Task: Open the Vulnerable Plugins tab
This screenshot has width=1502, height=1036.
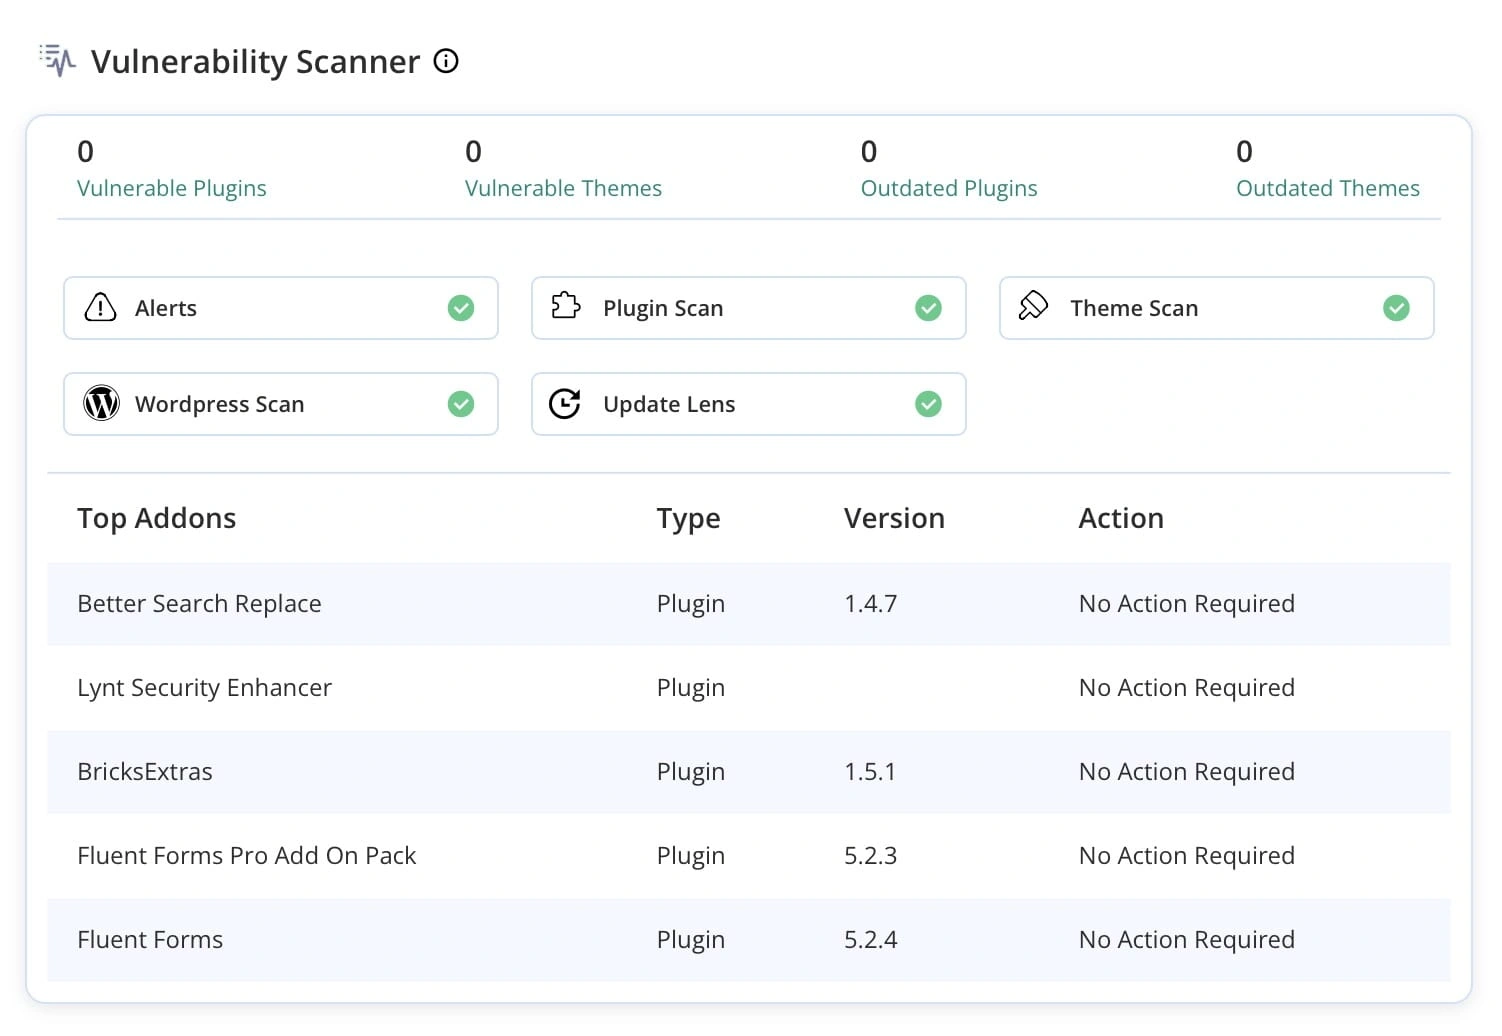Action: pyautogui.click(x=172, y=188)
